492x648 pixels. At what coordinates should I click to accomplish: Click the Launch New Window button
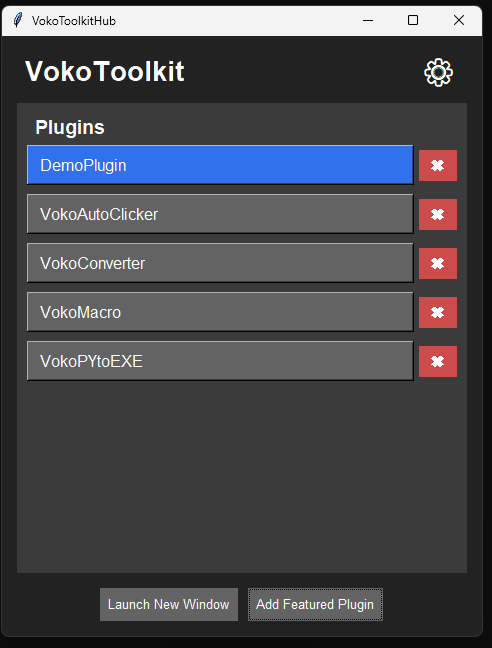coord(169,604)
